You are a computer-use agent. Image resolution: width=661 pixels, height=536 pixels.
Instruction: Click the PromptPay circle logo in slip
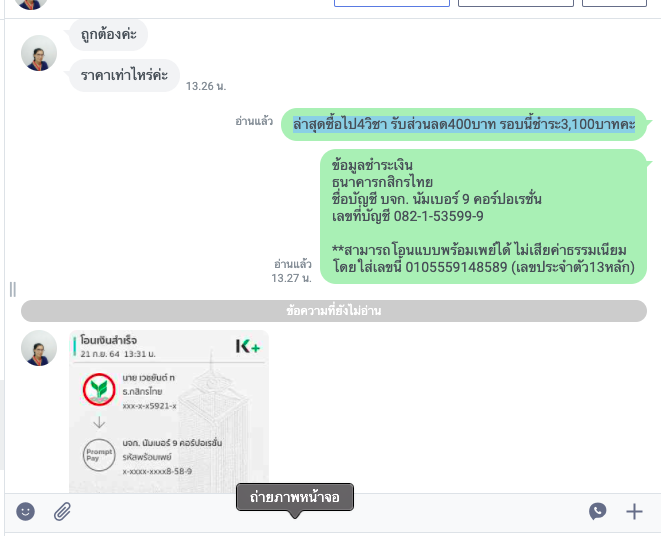99,455
